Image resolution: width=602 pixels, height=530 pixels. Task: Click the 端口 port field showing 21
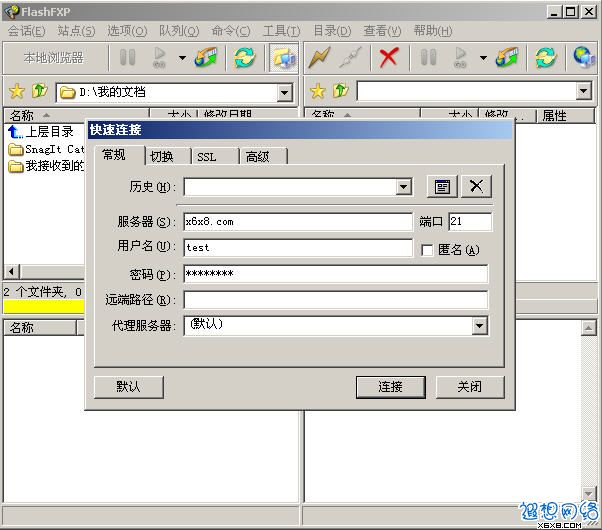pyautogui.click(x=470, y=222)
